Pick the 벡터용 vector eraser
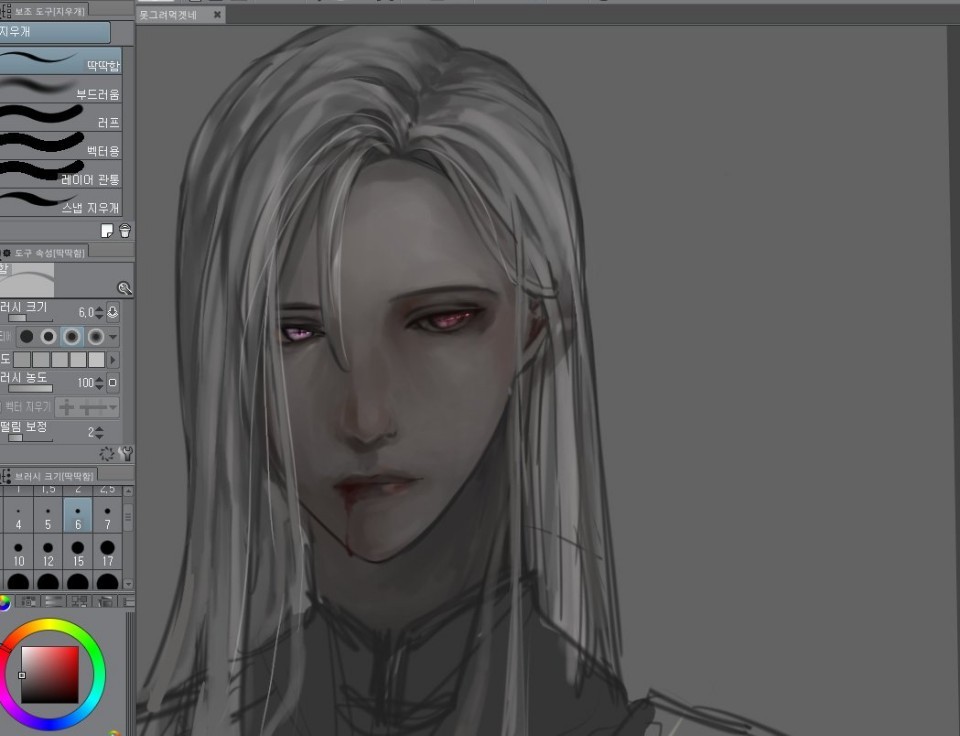Image resolution: width=960 pixels, height=736 pixels. click(x=60, y=148)
